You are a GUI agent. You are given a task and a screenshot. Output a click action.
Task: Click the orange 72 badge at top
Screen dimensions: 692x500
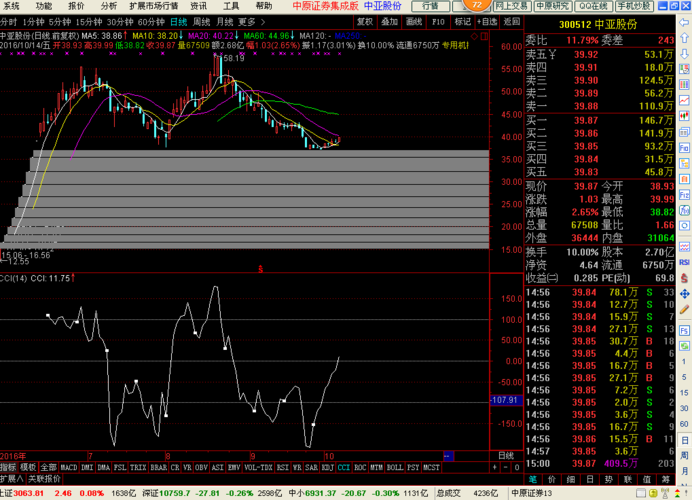click(477, 5)
